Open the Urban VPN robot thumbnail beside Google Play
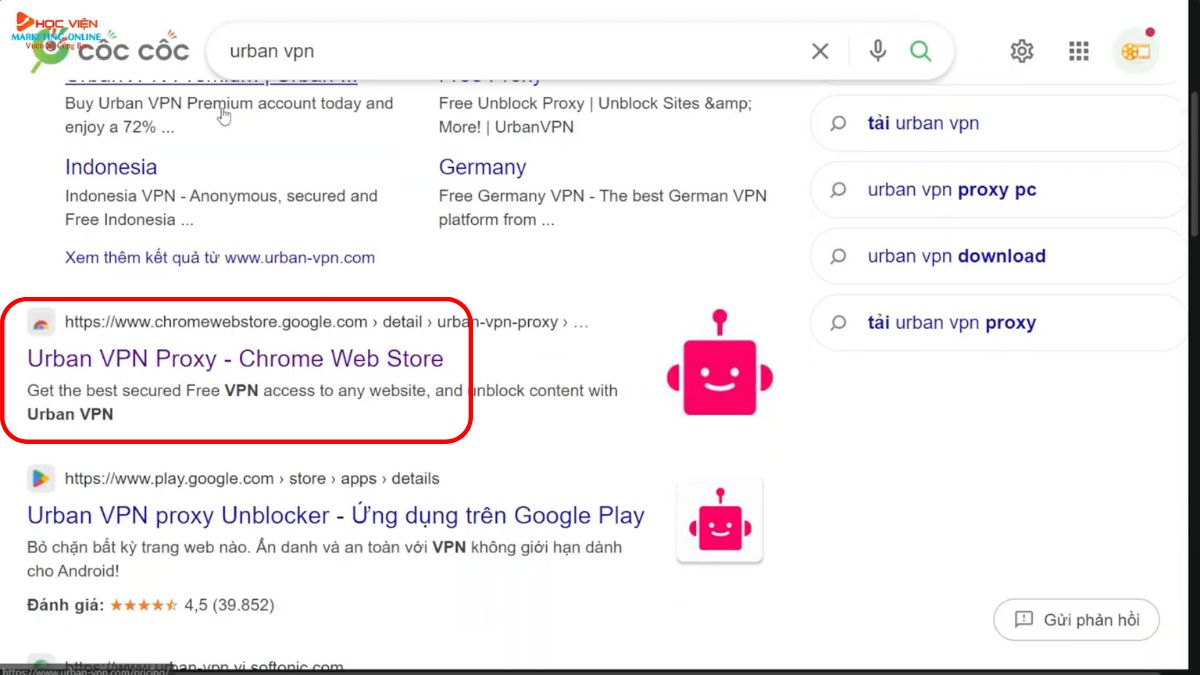1200x675 pixels. coord(720,520)
